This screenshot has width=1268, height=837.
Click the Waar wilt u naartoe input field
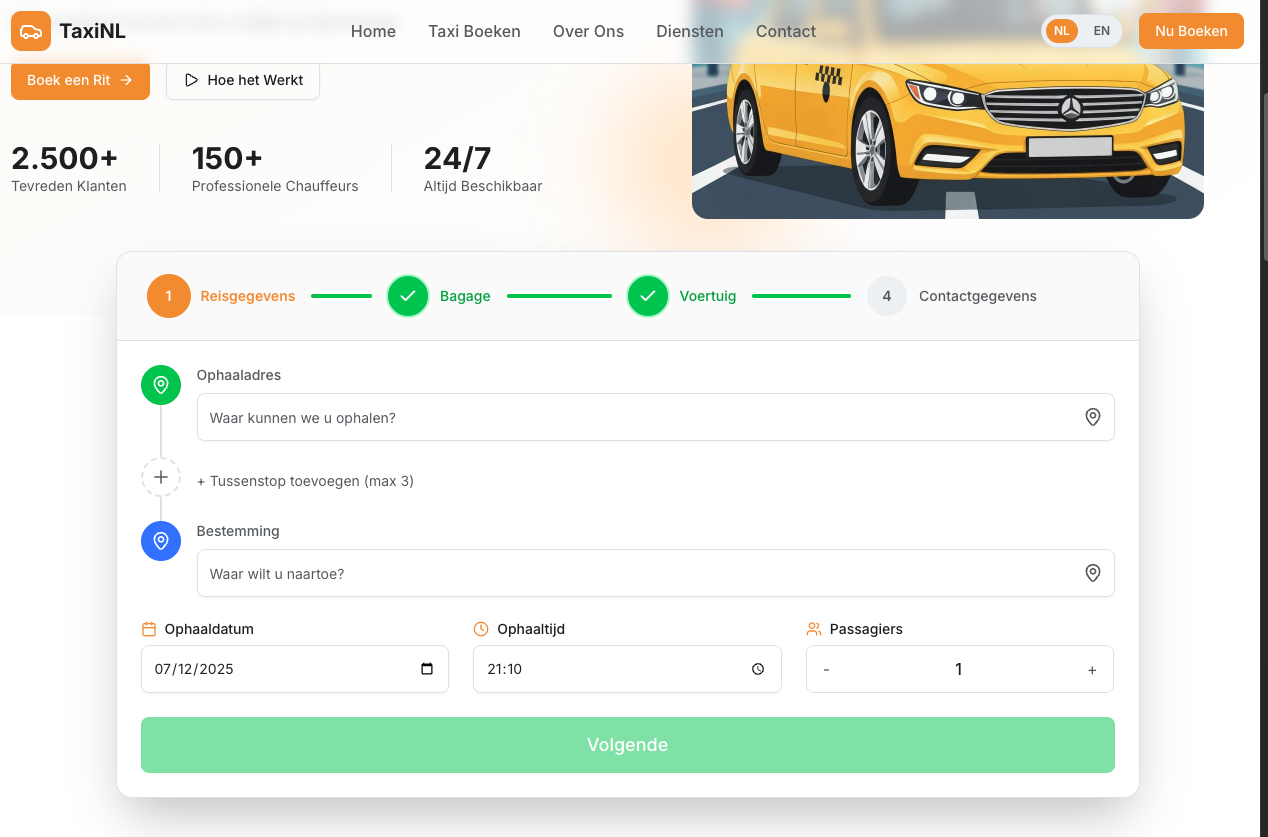[640, 573]
